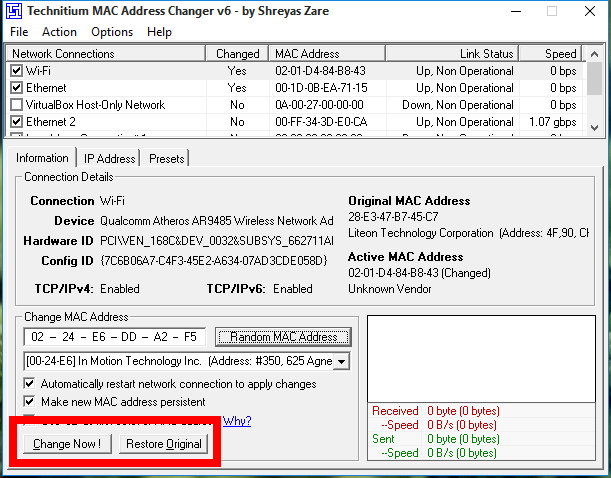Toggle automatically restart network connection option
This screenshot has width=611, height=478.
(29, 384)
